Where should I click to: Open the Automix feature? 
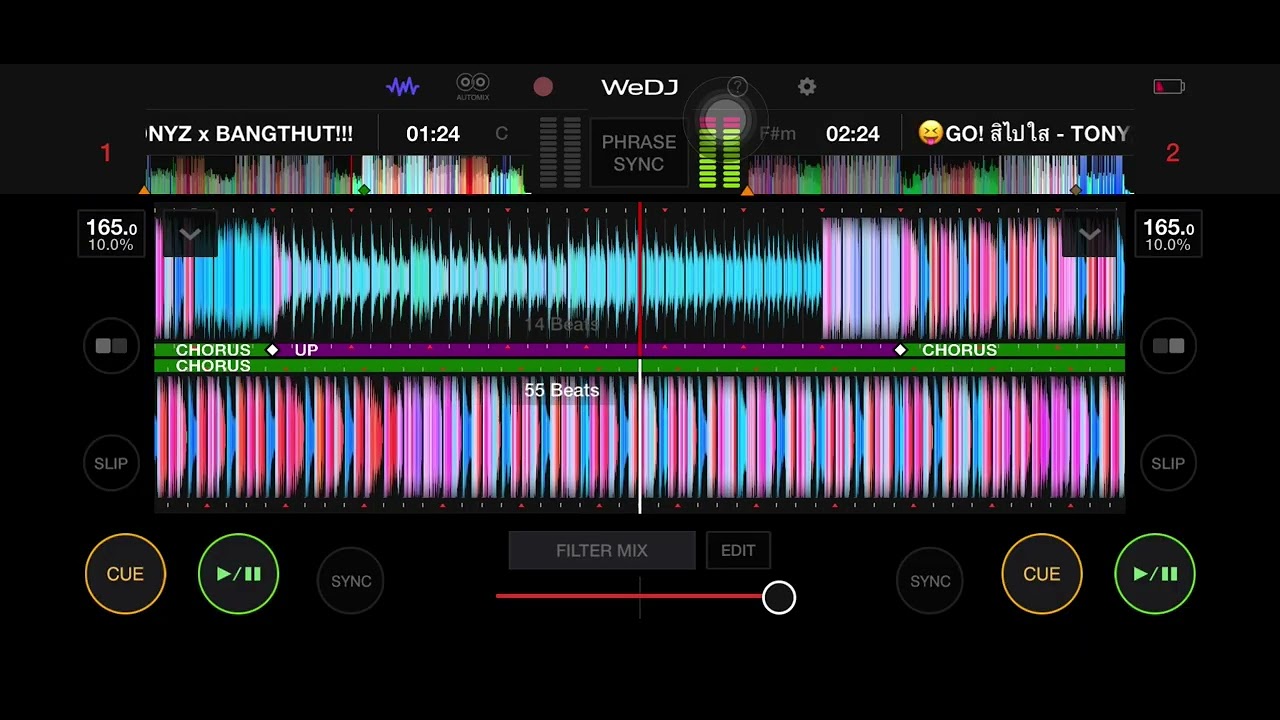coord(473,87)
